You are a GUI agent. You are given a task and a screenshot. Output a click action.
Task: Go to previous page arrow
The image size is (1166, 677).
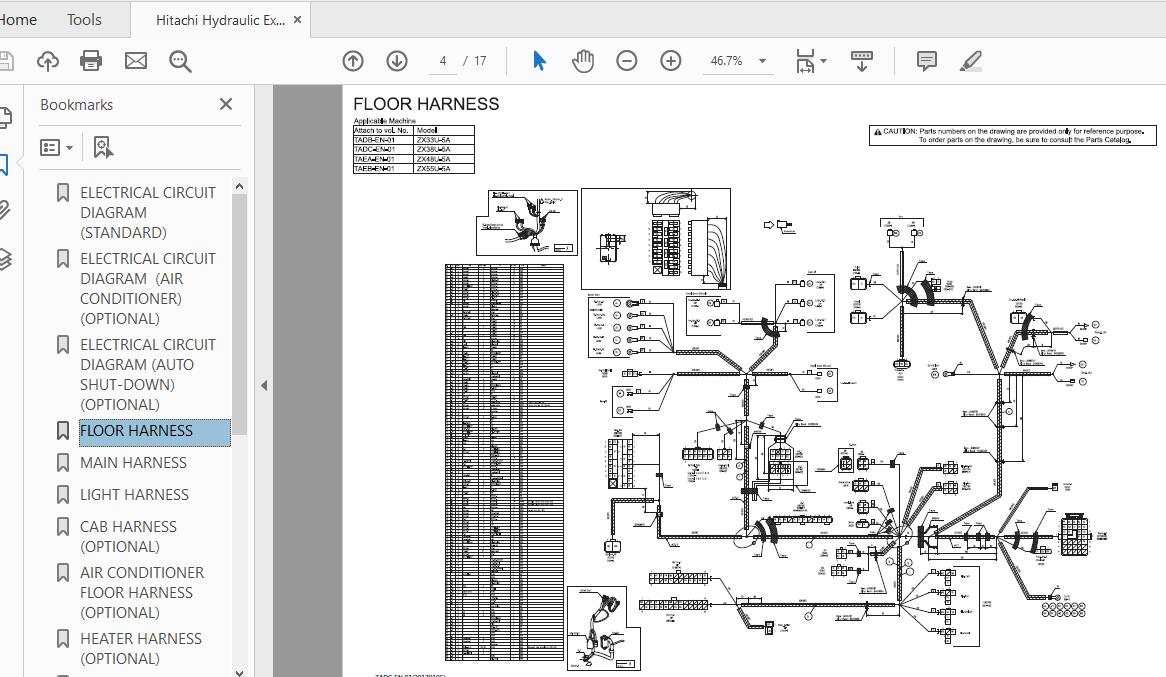coord(352,61)
